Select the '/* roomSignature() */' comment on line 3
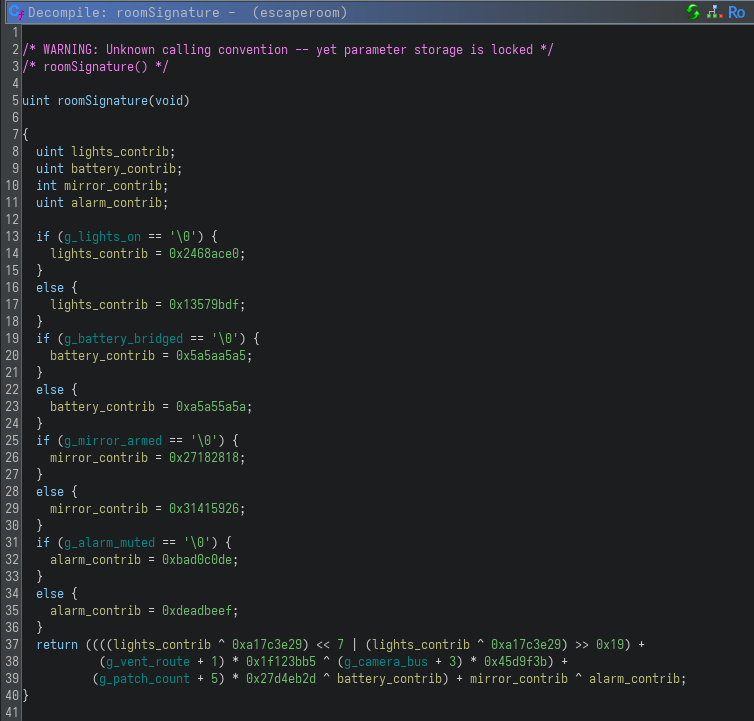 95,66
